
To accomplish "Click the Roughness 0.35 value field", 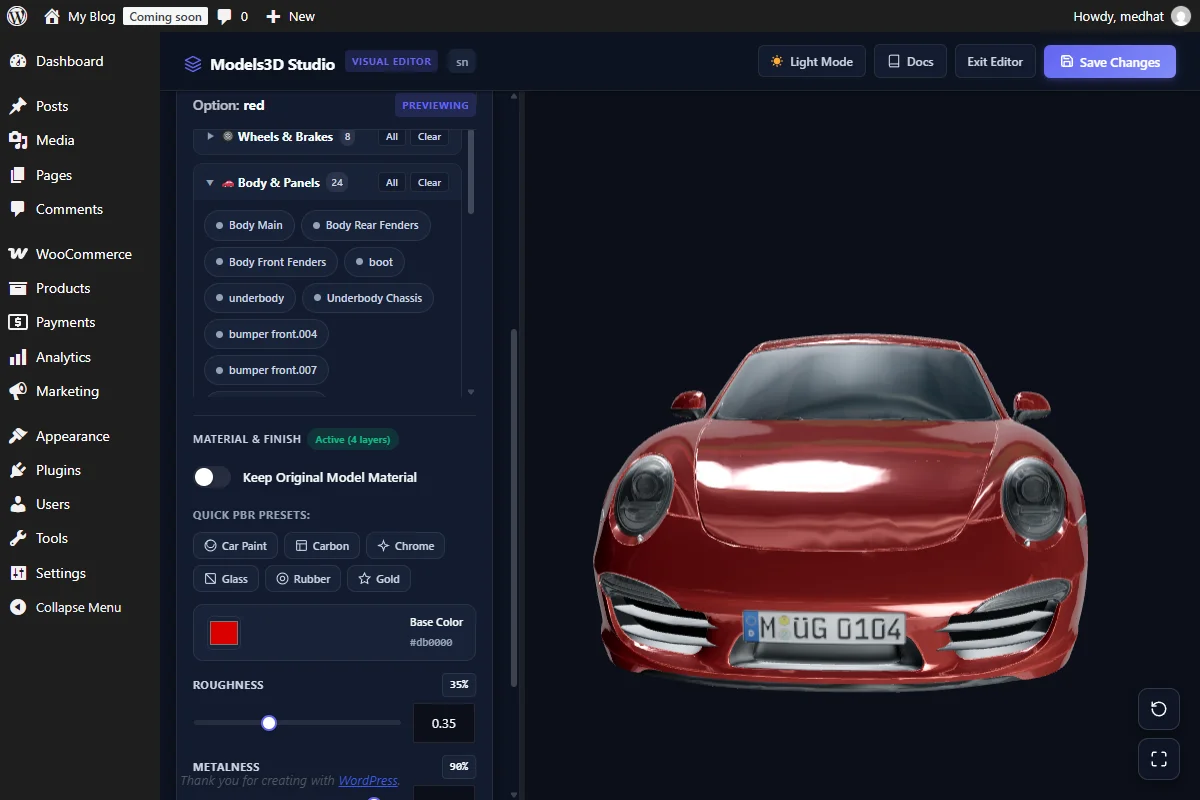I will (x=444, y=723).
